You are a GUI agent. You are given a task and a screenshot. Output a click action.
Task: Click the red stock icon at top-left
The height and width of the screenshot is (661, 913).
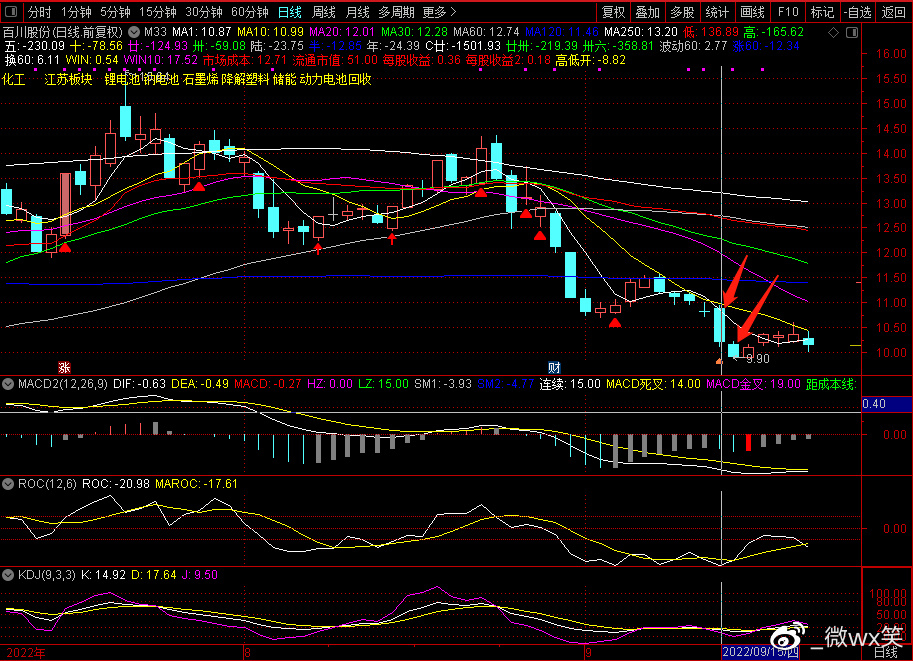11,13
